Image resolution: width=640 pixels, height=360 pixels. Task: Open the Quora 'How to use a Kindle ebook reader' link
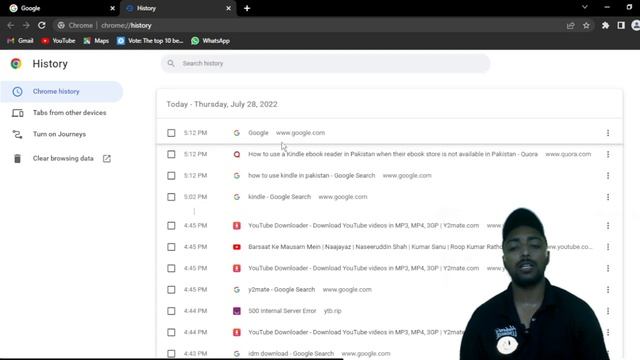[x=393, y=154]
